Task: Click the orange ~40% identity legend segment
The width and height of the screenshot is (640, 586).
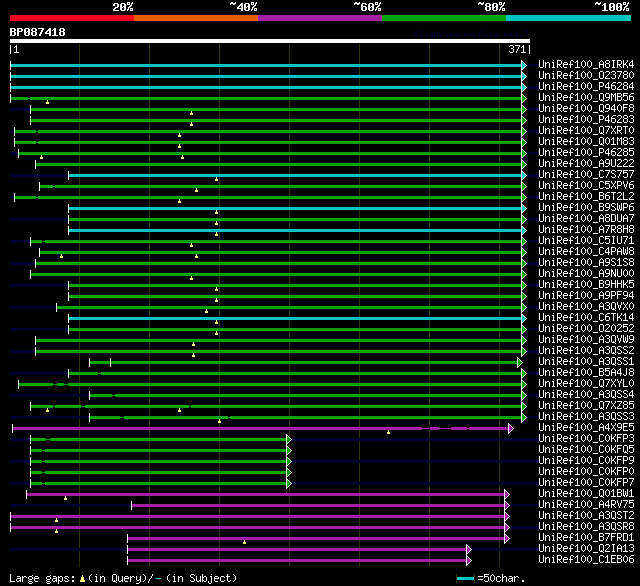Action: coord(196,18)
